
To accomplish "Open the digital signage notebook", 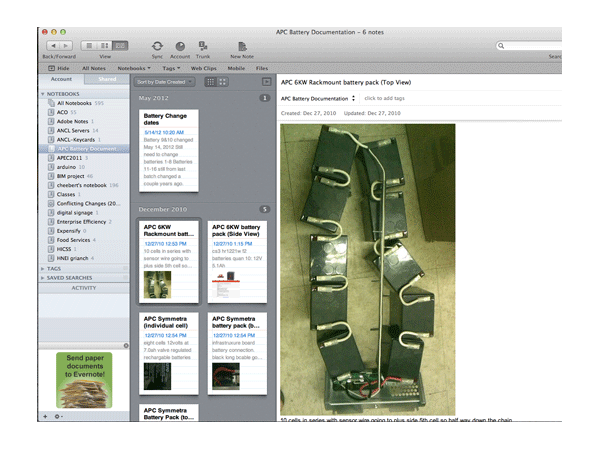I will coord(84,213).
